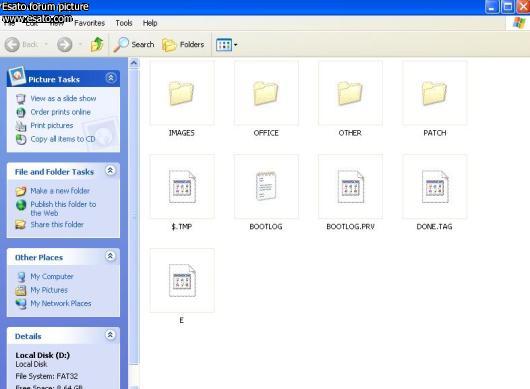The height and width of the screenshot is (389, 530).
Task: Open the Help menu
Action: (x=150, y=23)
